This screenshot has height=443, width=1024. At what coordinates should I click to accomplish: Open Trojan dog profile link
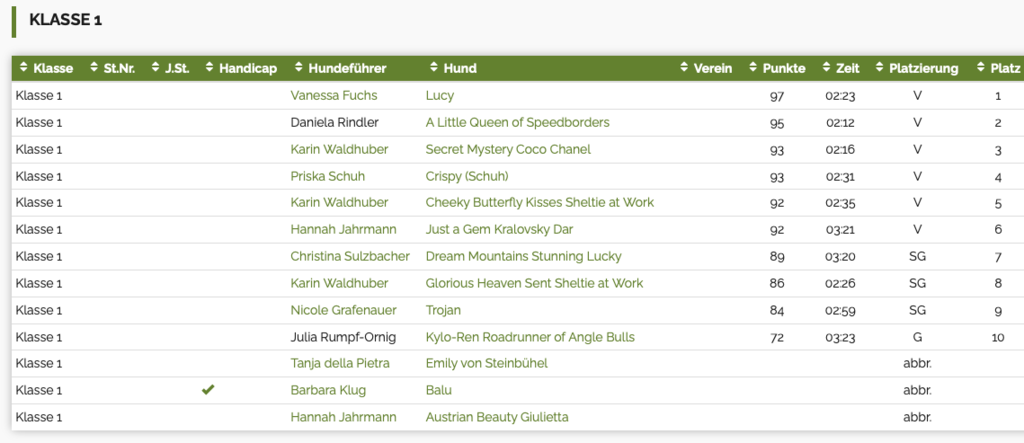click(x=444, y=310)
